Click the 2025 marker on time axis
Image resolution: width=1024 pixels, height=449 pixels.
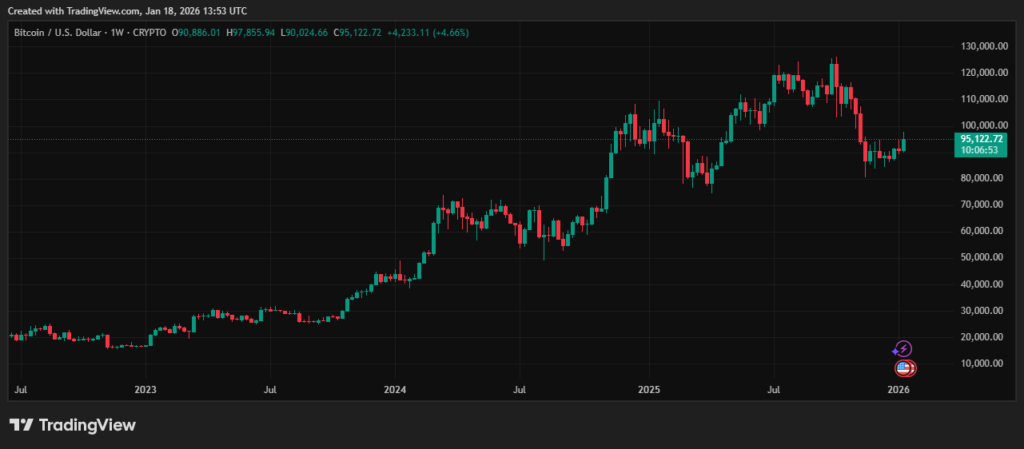coord(649,388)
